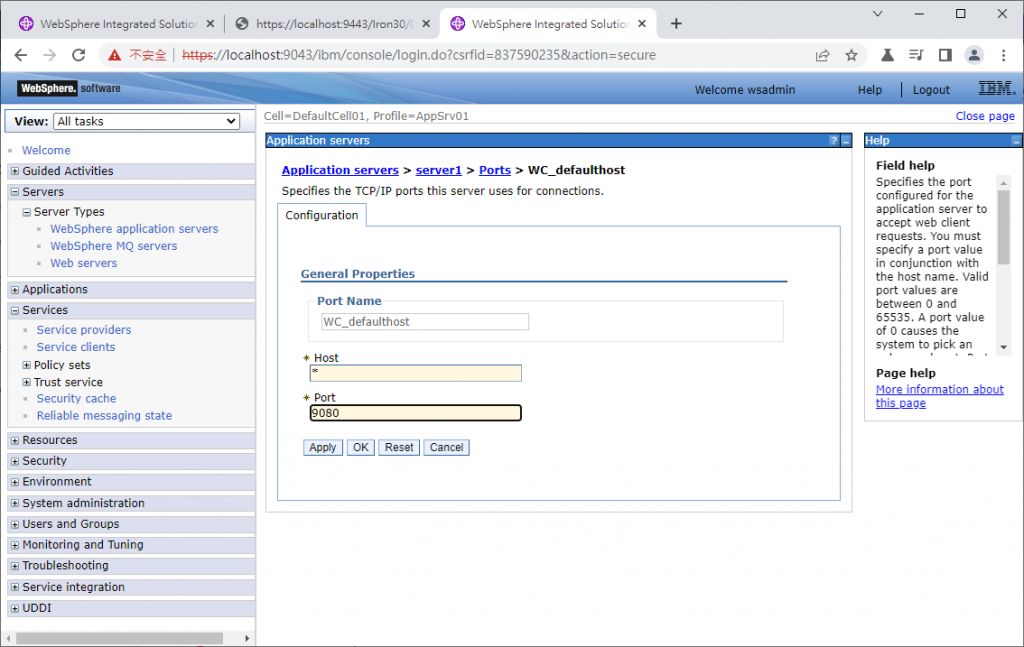Open a new browser tab
The height and width of the screenshot is (647, 1024).
(676, 24)
